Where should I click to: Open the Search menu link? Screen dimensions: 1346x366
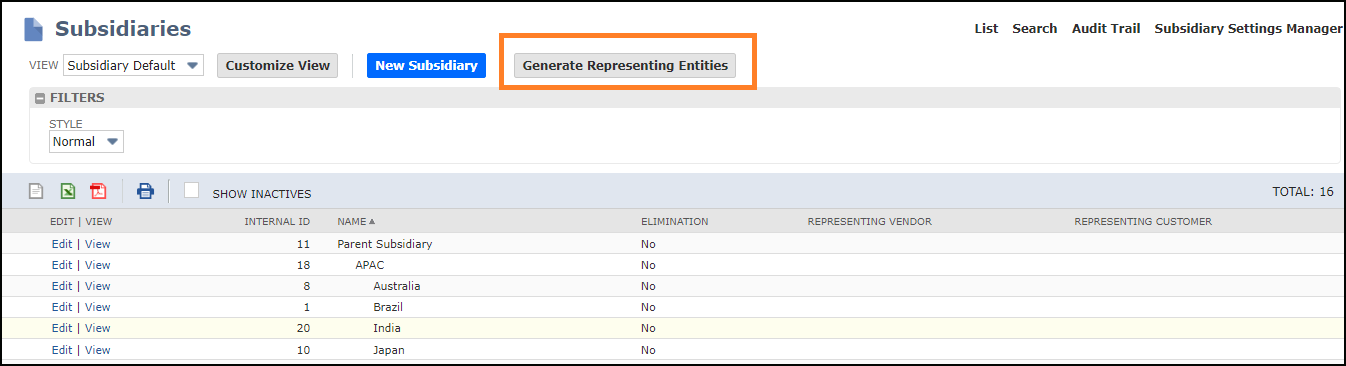click(x=1034, y=29)
